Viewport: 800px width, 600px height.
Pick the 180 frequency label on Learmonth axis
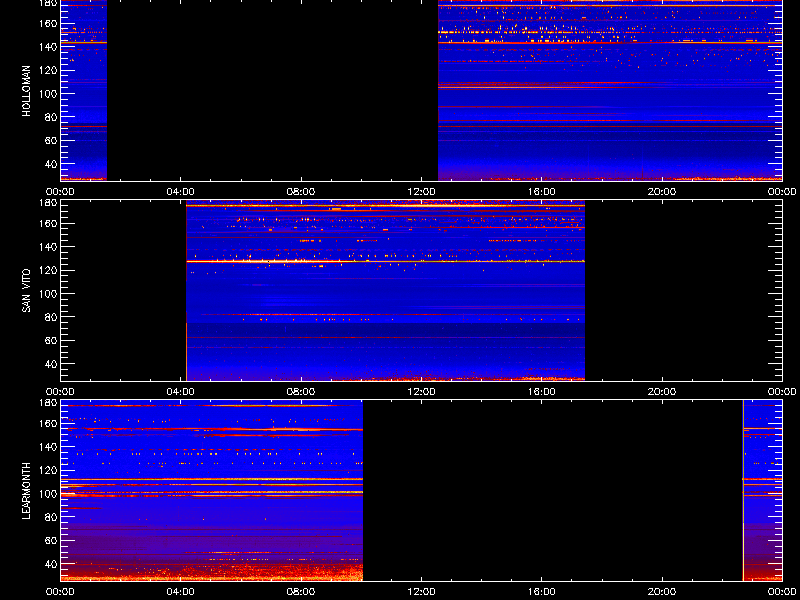[x=49, y=403]
